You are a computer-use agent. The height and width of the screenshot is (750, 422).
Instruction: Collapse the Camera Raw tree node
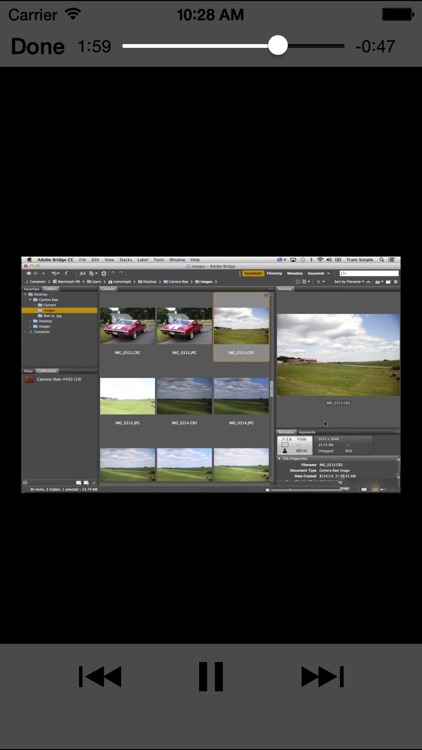coord(30,299)
